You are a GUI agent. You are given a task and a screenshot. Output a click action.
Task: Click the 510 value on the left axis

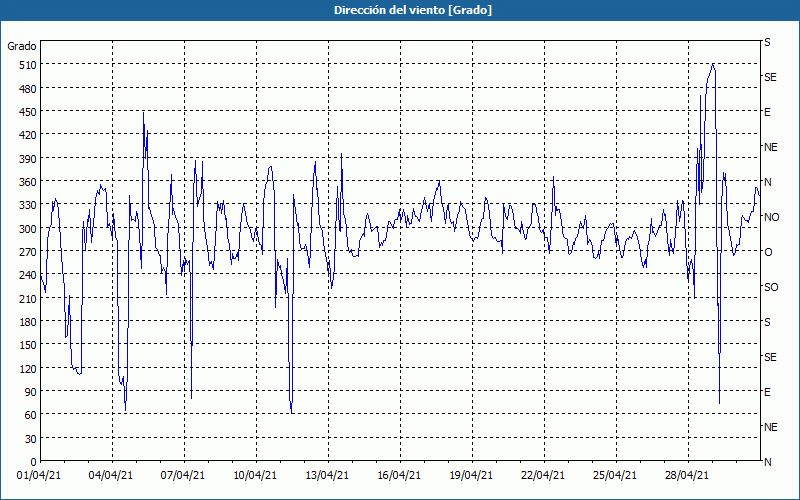click(28, 65)
